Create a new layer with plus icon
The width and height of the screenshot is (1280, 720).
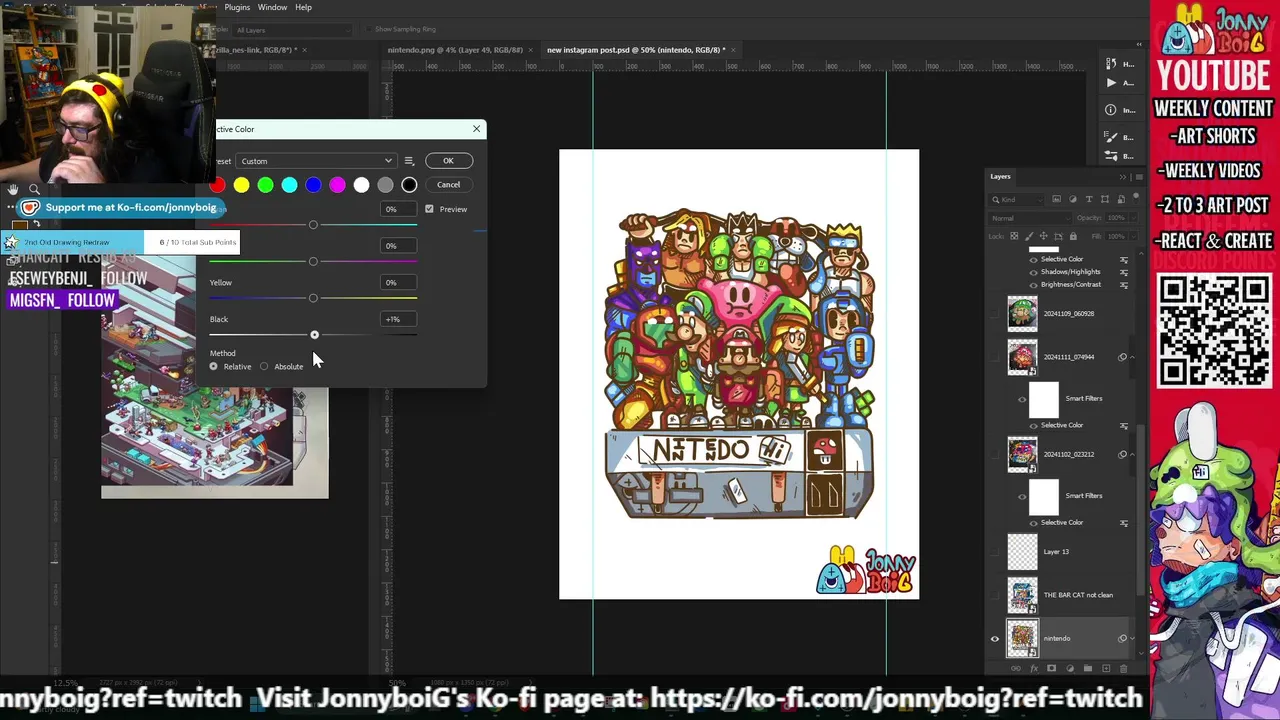click(1106, 668)
